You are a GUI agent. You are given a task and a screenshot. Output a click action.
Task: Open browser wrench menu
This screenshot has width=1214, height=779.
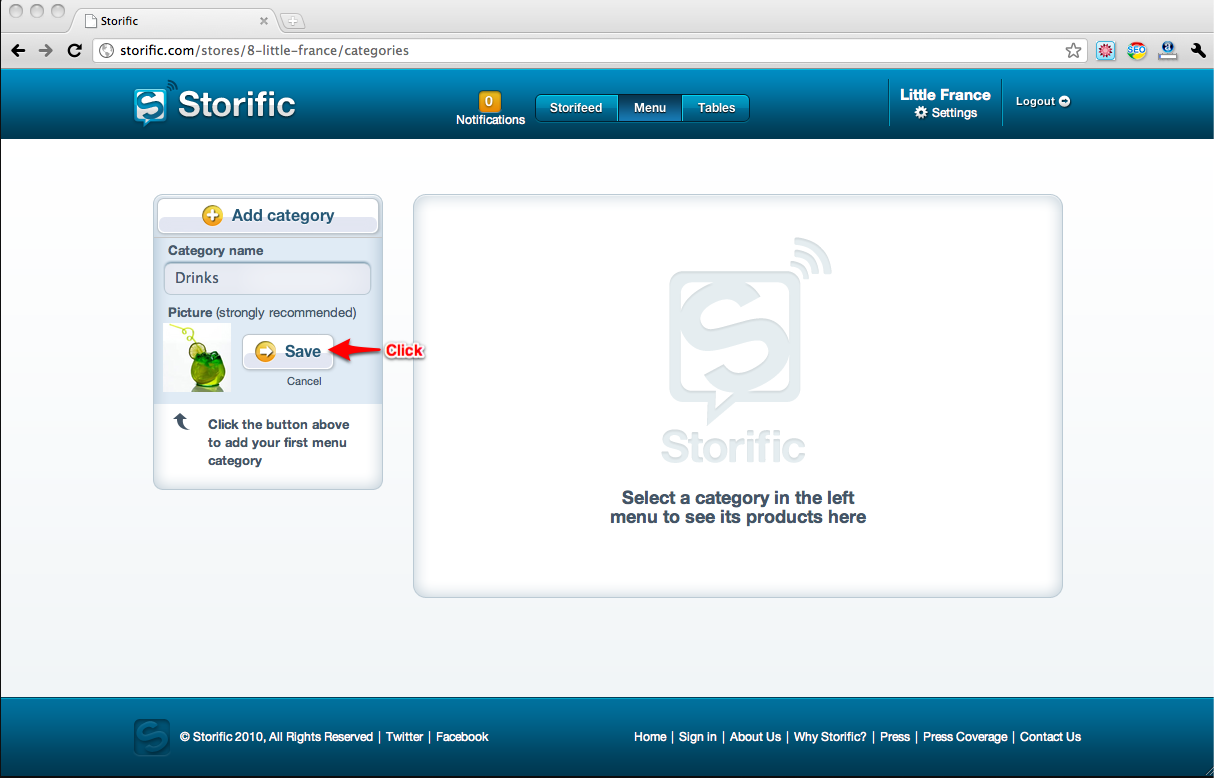pos(1198,50)
